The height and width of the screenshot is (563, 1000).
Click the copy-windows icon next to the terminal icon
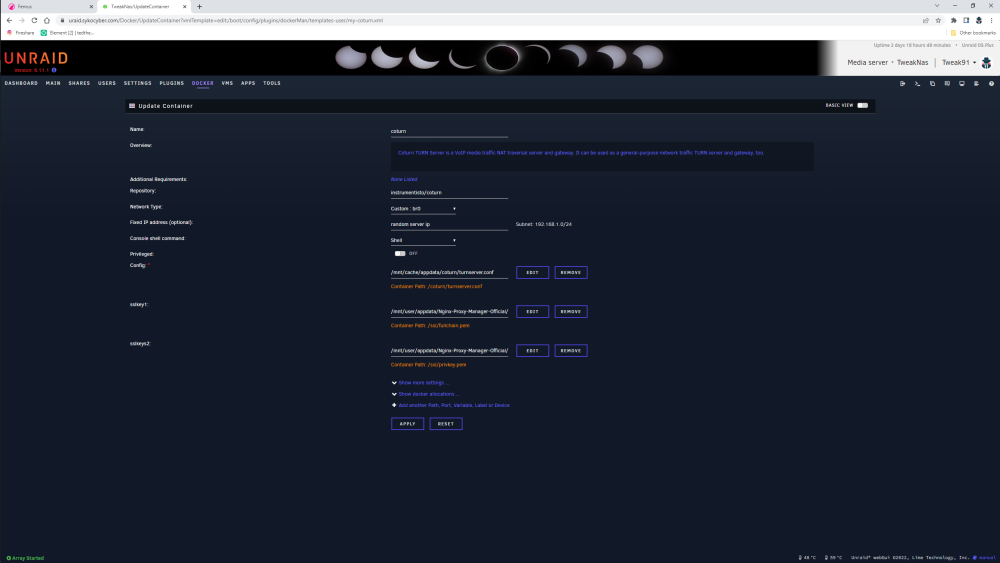pyautogui.click(x=932, y=84)
